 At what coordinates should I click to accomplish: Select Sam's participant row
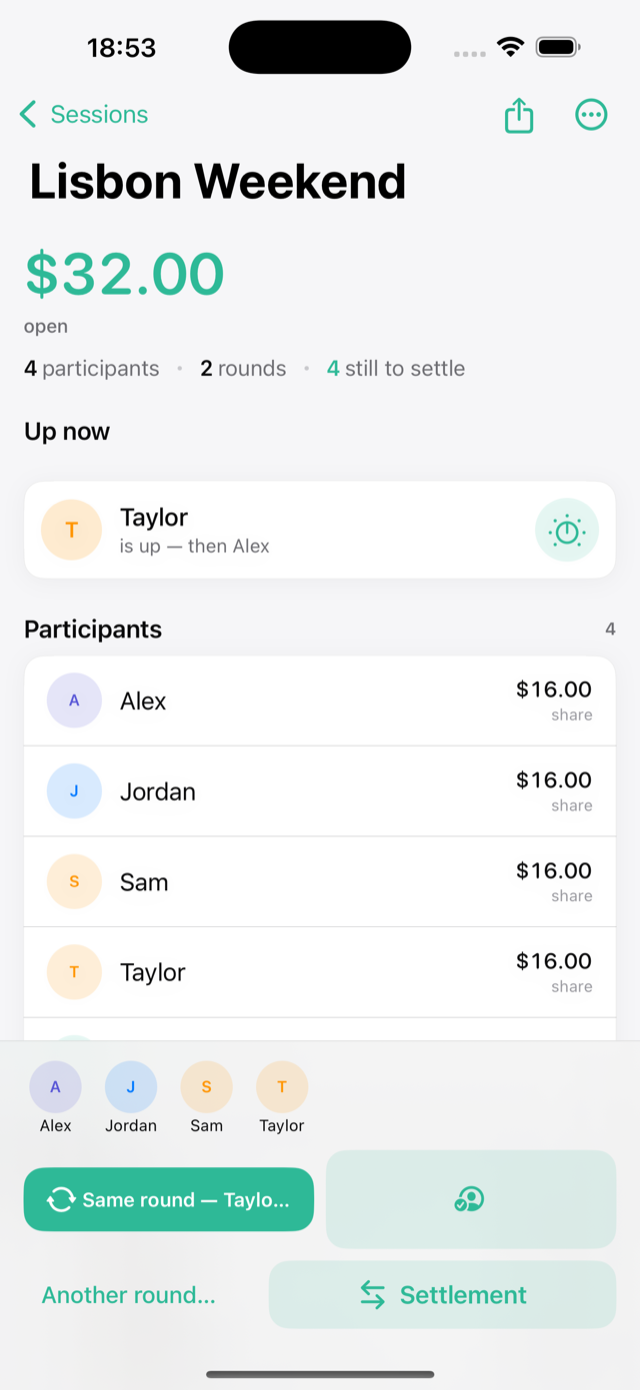[320, 882]
